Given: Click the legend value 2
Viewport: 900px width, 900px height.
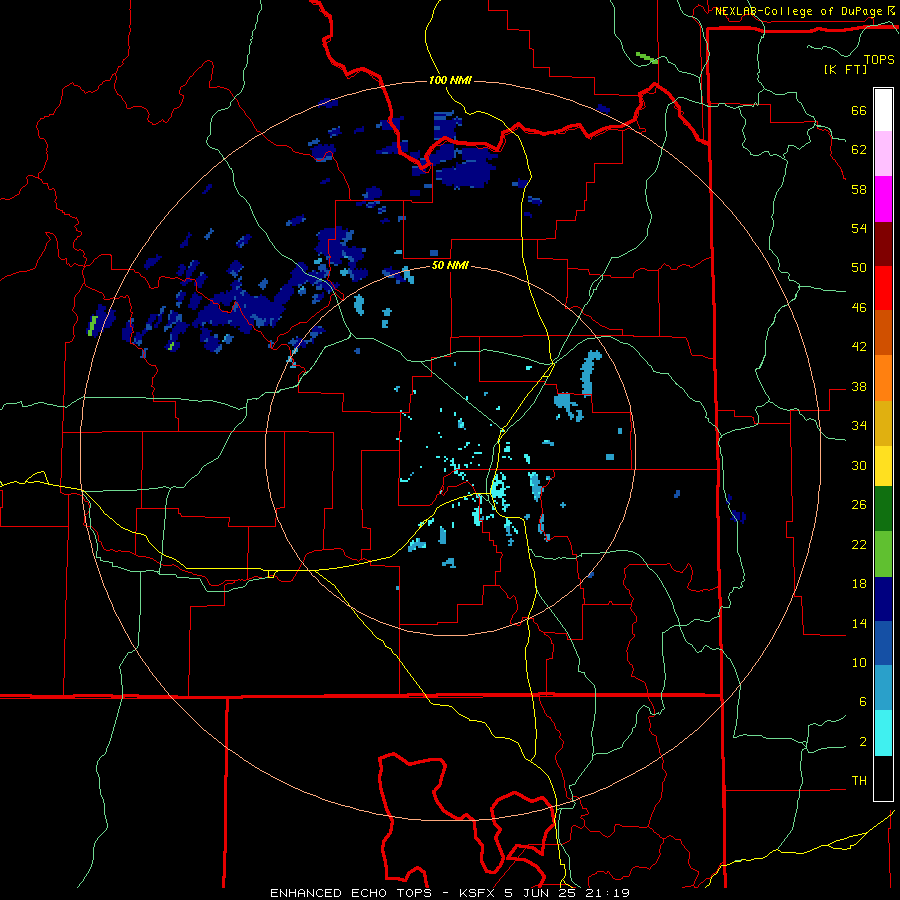Looking at the screenshot, I should [863, 741].
